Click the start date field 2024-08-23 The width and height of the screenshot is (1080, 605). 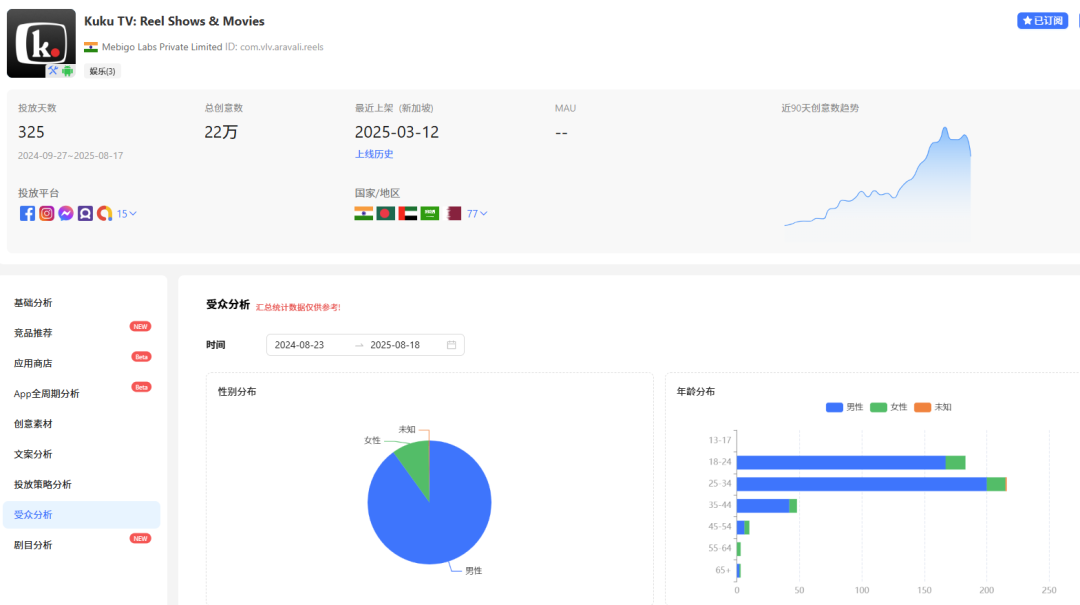tap(299, 345)
